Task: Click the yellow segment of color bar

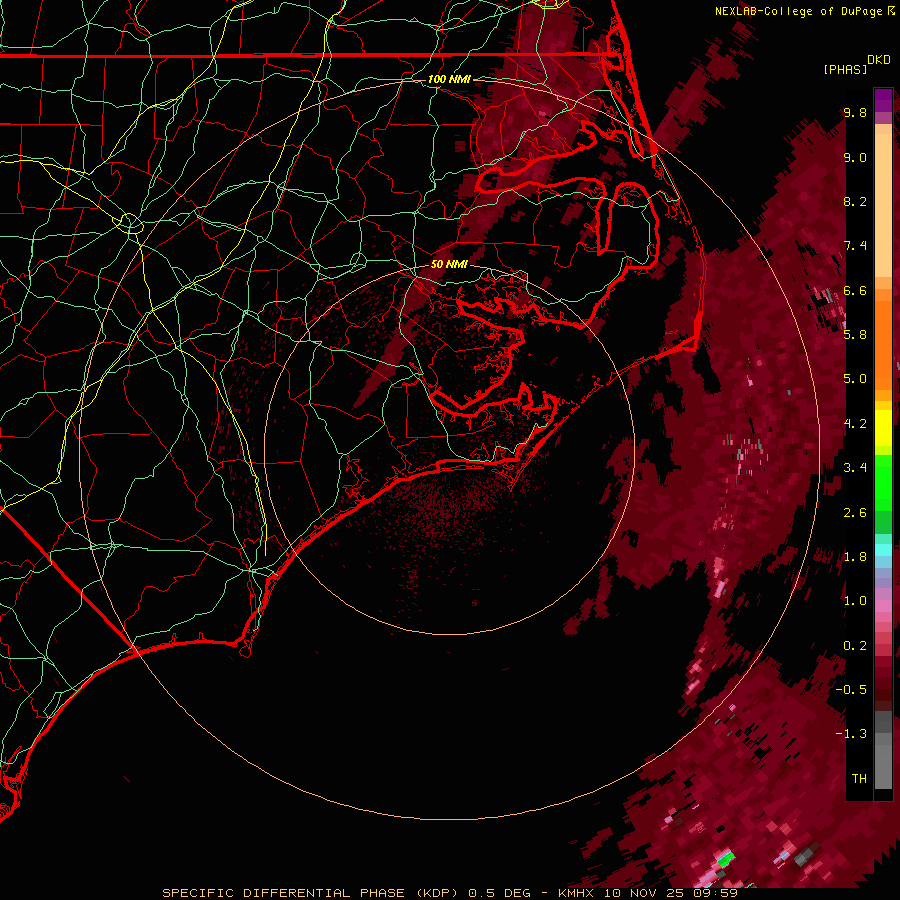Action: [x=883, y=428]
